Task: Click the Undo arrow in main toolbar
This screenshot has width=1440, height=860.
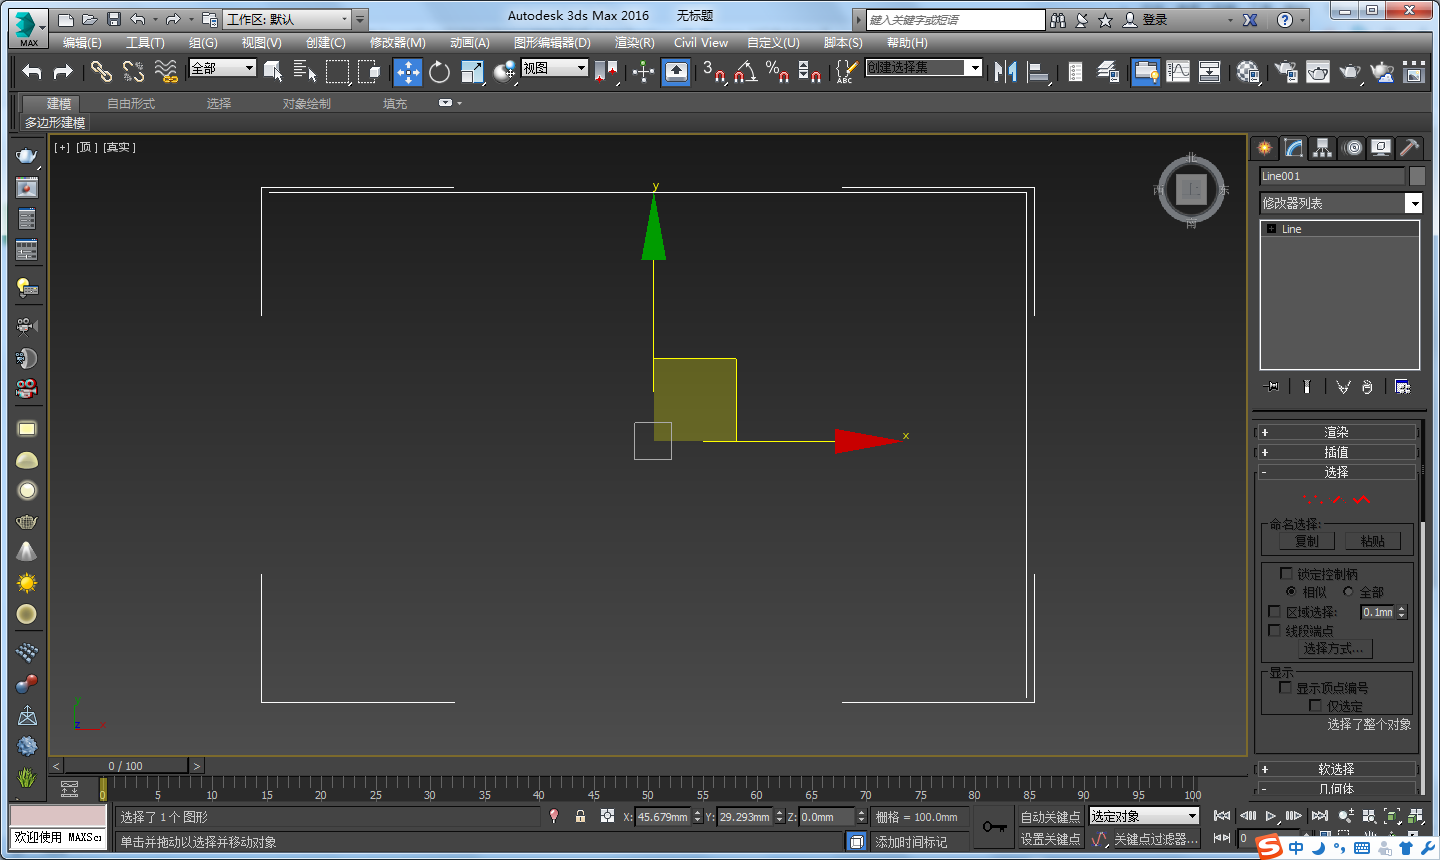Action: (32, 71)
